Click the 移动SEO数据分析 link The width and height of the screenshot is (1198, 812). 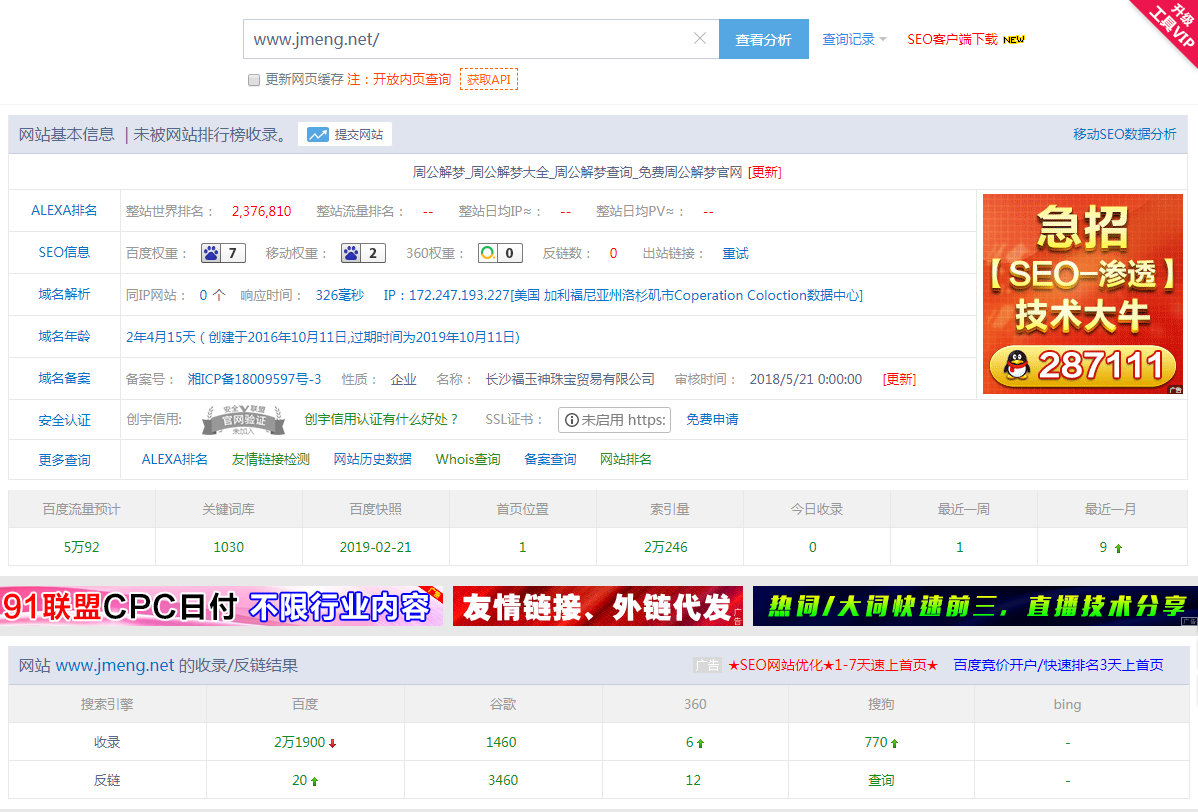(1124, 134)
